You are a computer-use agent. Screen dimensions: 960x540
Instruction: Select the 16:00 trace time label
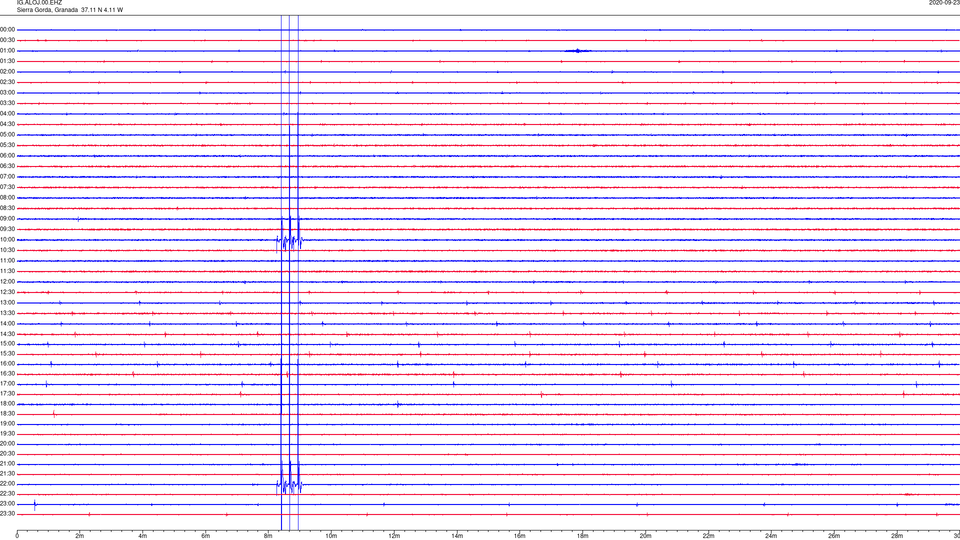tap(8, 364)
